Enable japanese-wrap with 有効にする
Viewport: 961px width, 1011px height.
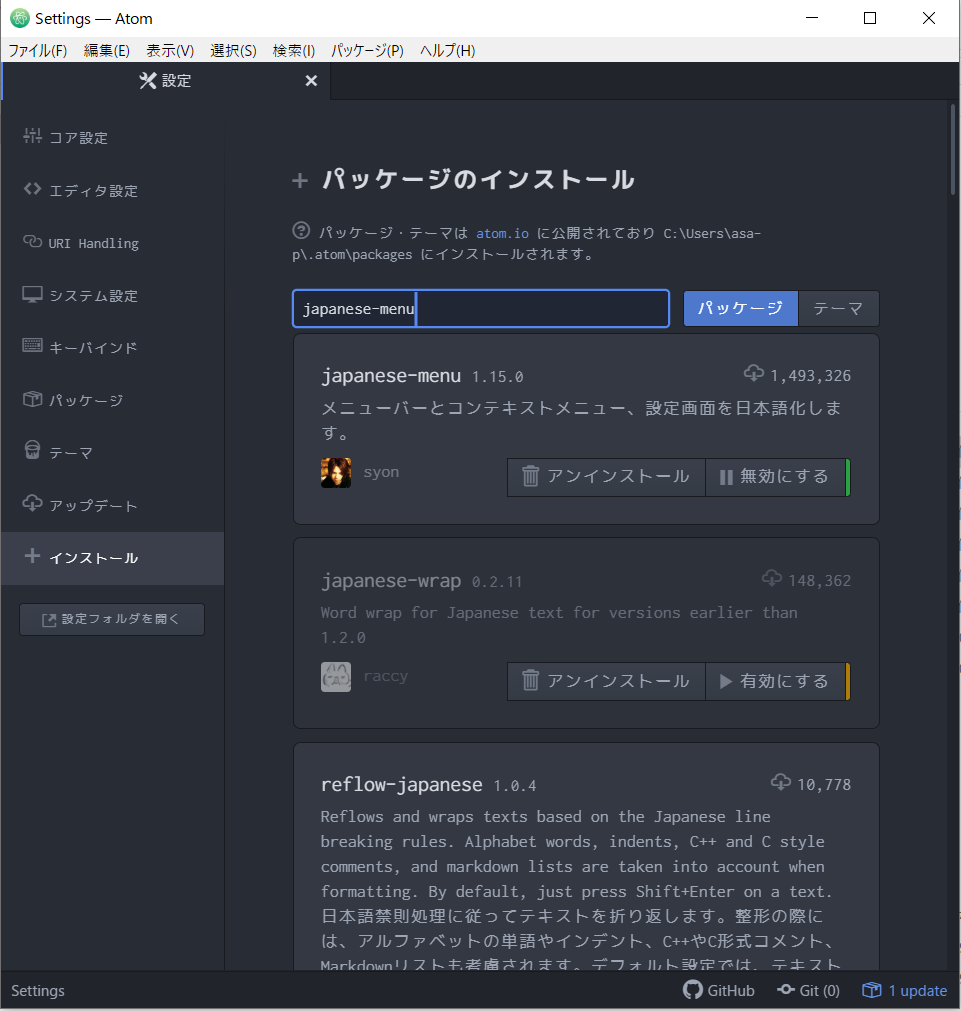tap(775, 681)
